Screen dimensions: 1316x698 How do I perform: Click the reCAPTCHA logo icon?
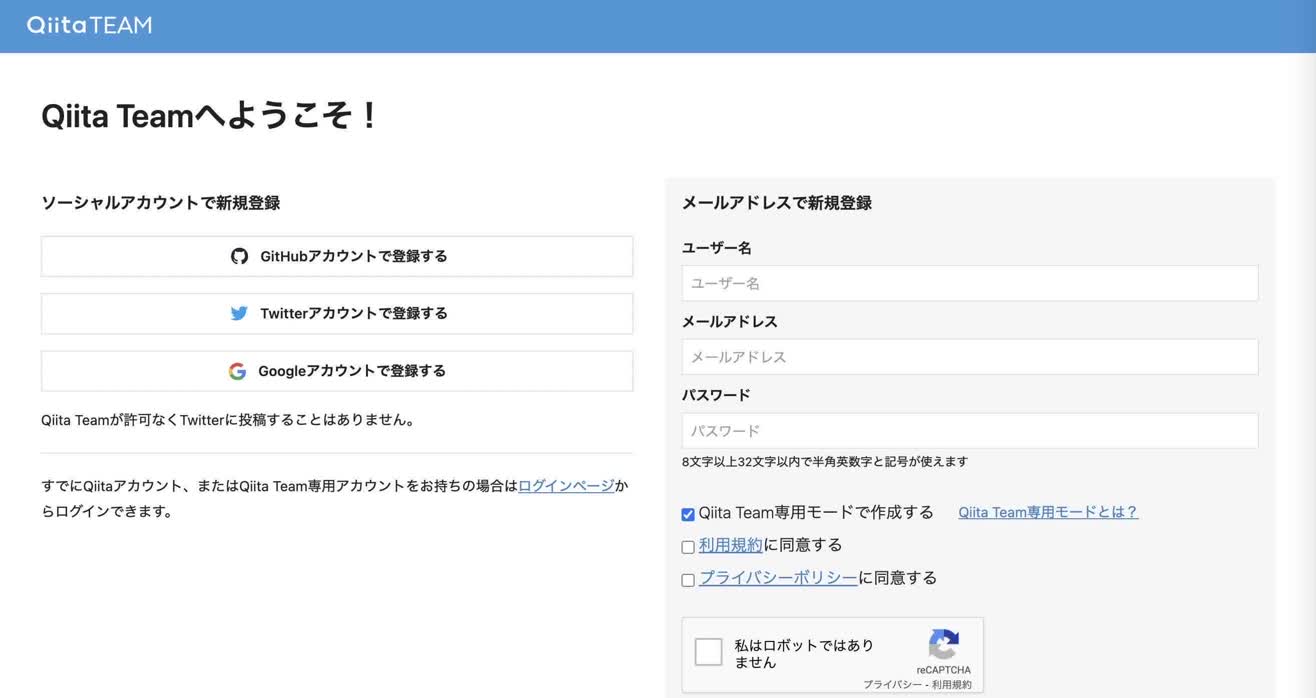[x=943, y=645]
